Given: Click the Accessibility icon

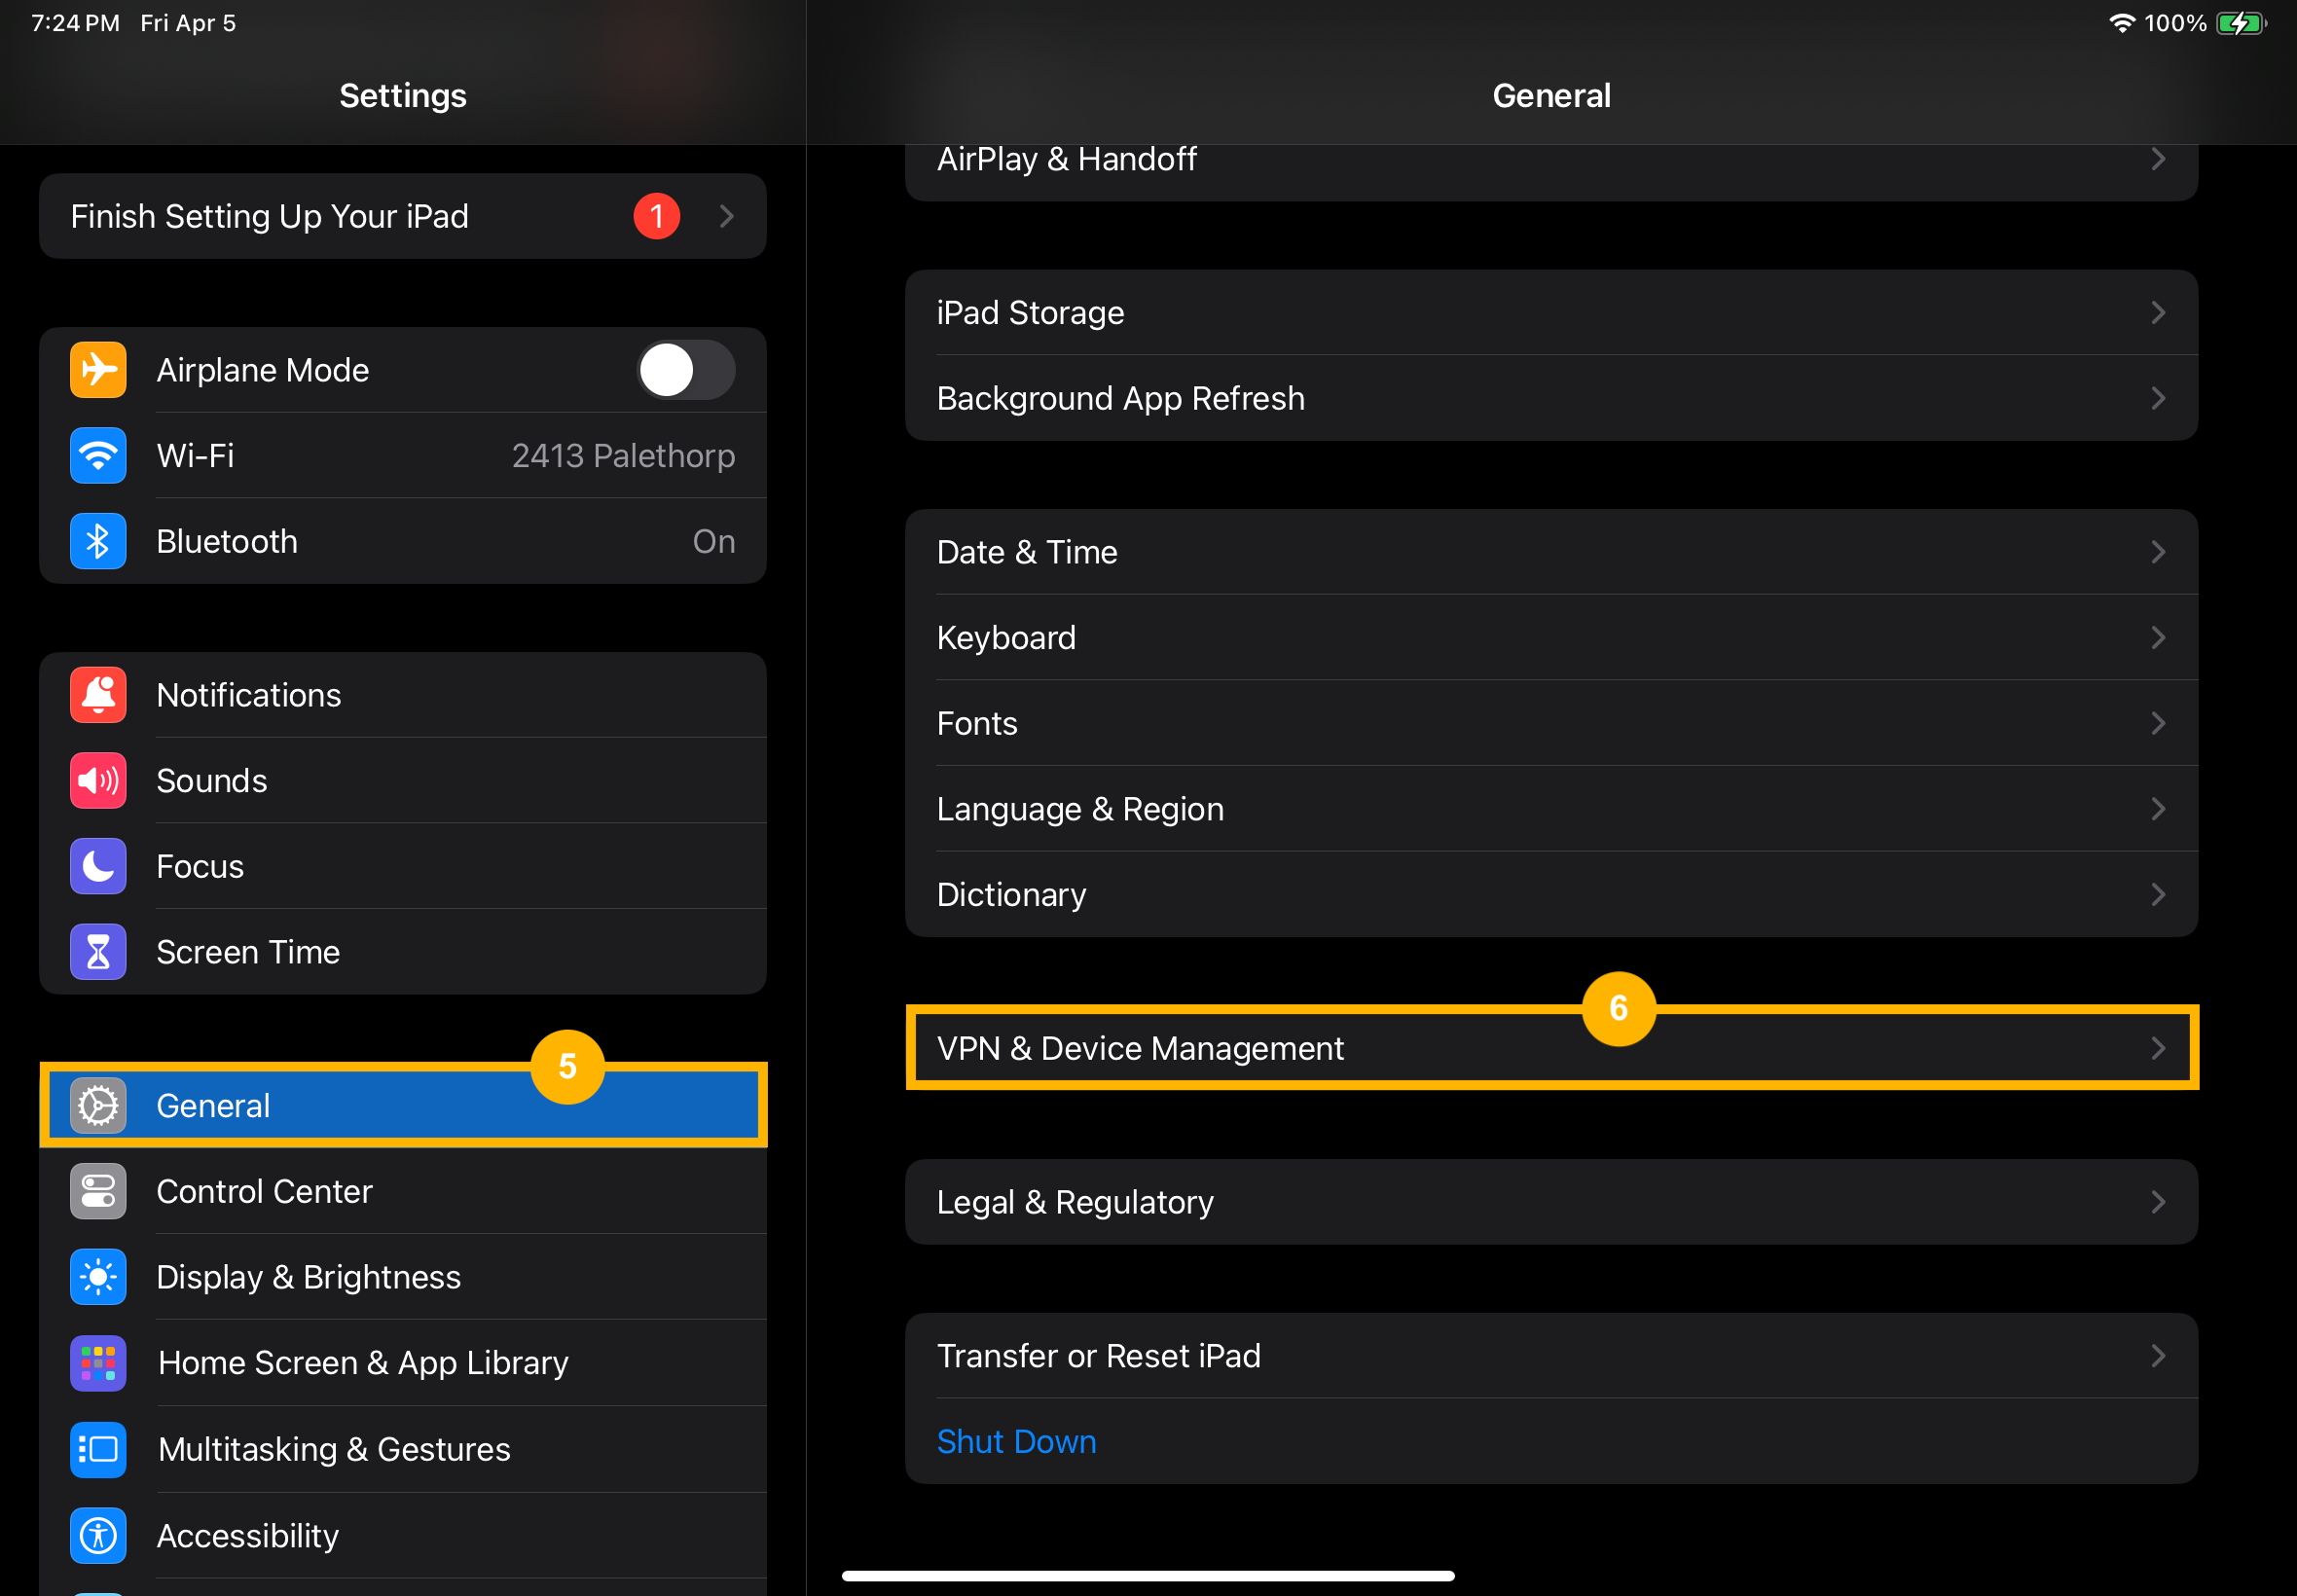Looking at the screenshot, I should (x=97, y=1535).
